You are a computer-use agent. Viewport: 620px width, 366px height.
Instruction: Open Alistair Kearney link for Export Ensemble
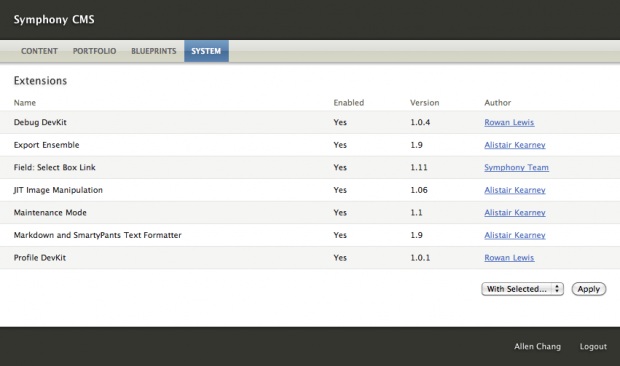tap(515, 145)
